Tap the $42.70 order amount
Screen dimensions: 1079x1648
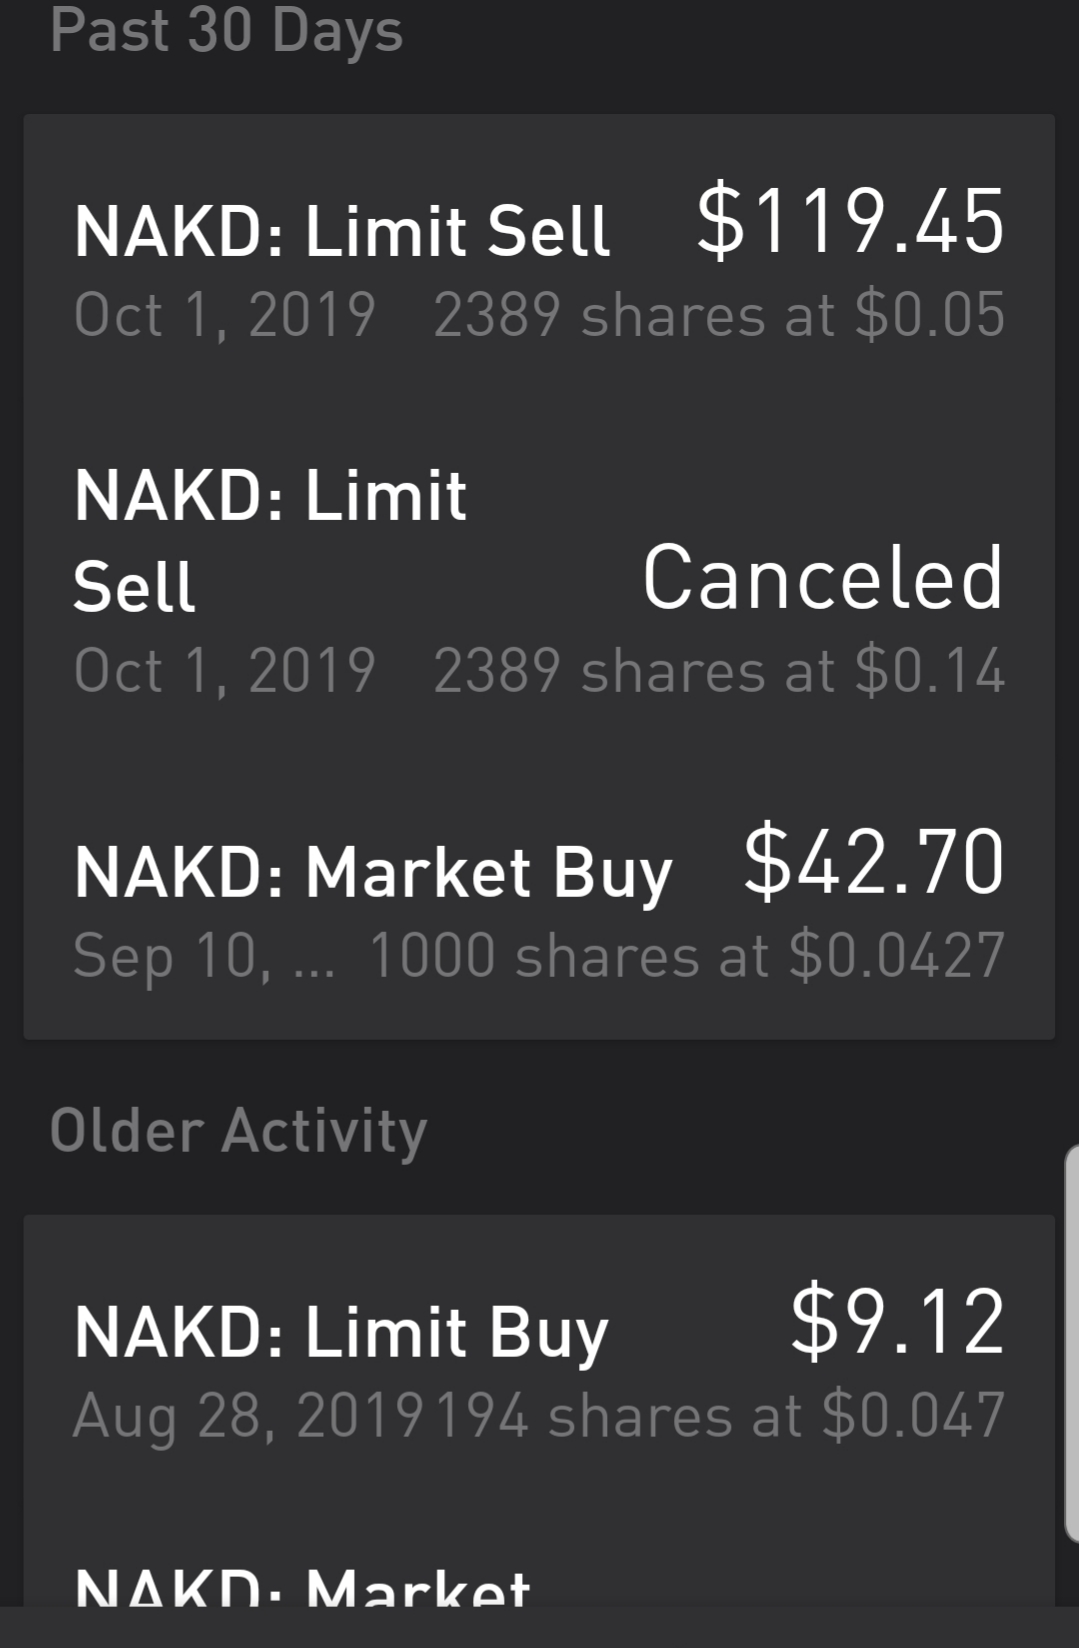pyautogui.click(x=873, y=862)
